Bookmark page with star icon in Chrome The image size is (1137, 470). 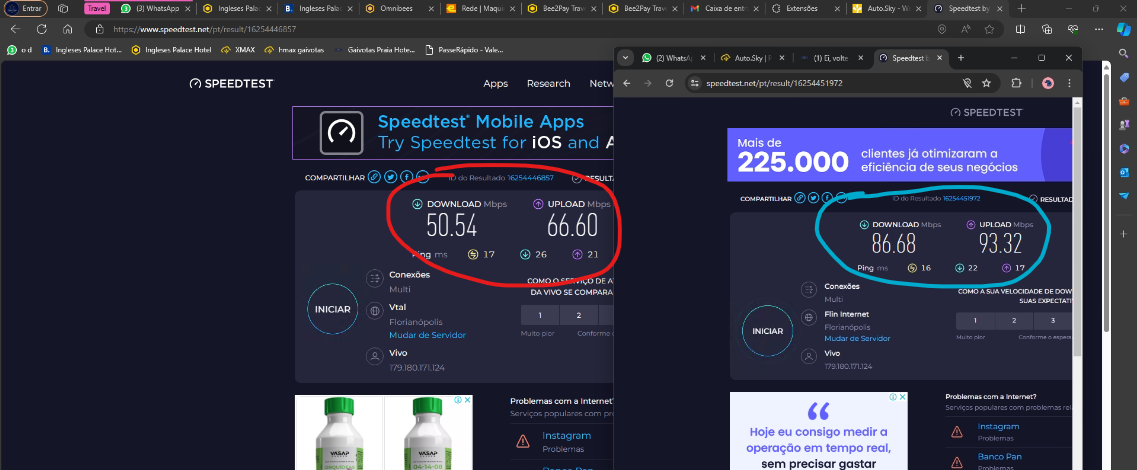987,83
